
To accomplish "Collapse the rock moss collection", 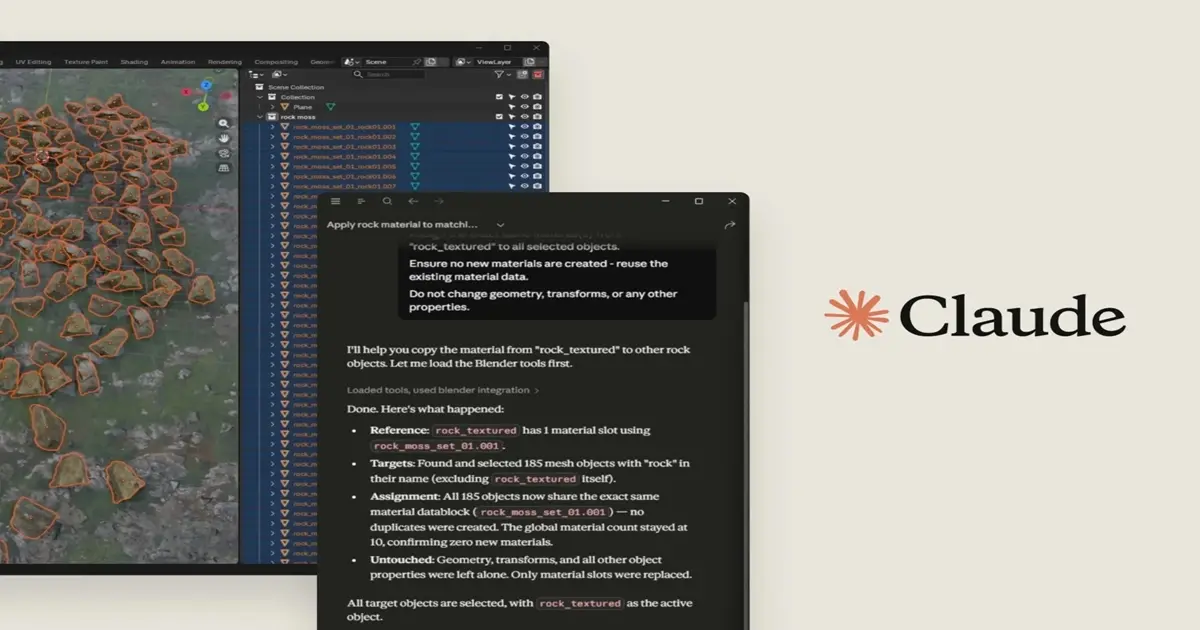I will coord(261,117).
